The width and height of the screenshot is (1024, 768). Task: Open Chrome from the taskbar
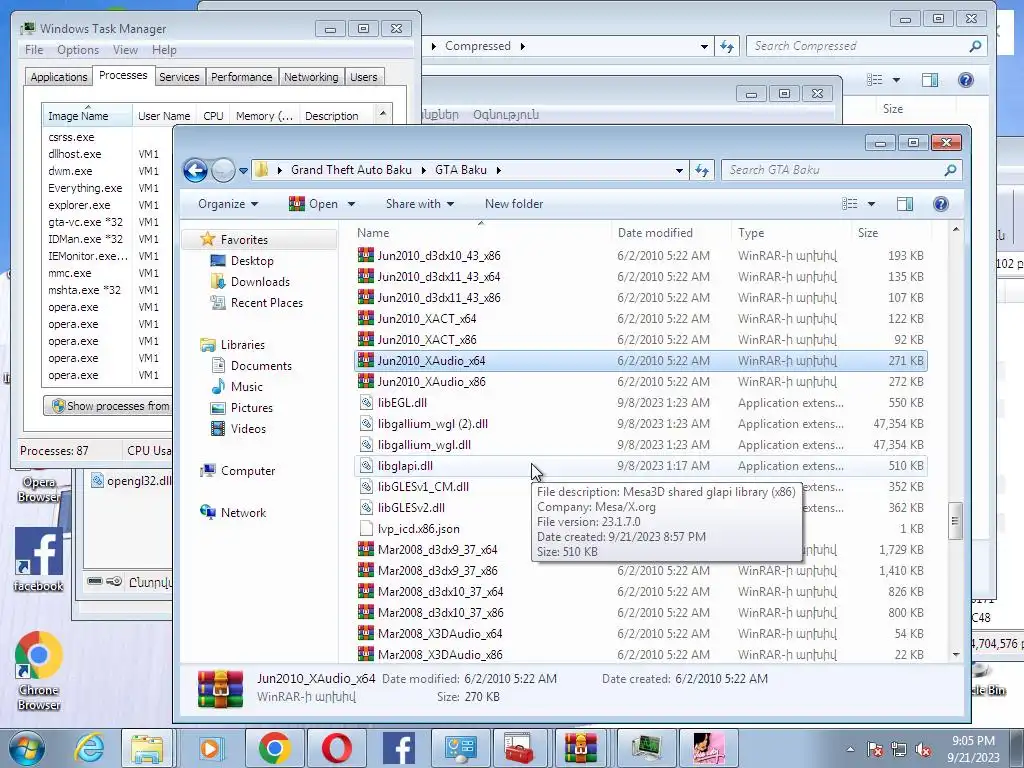pos(274,748)
